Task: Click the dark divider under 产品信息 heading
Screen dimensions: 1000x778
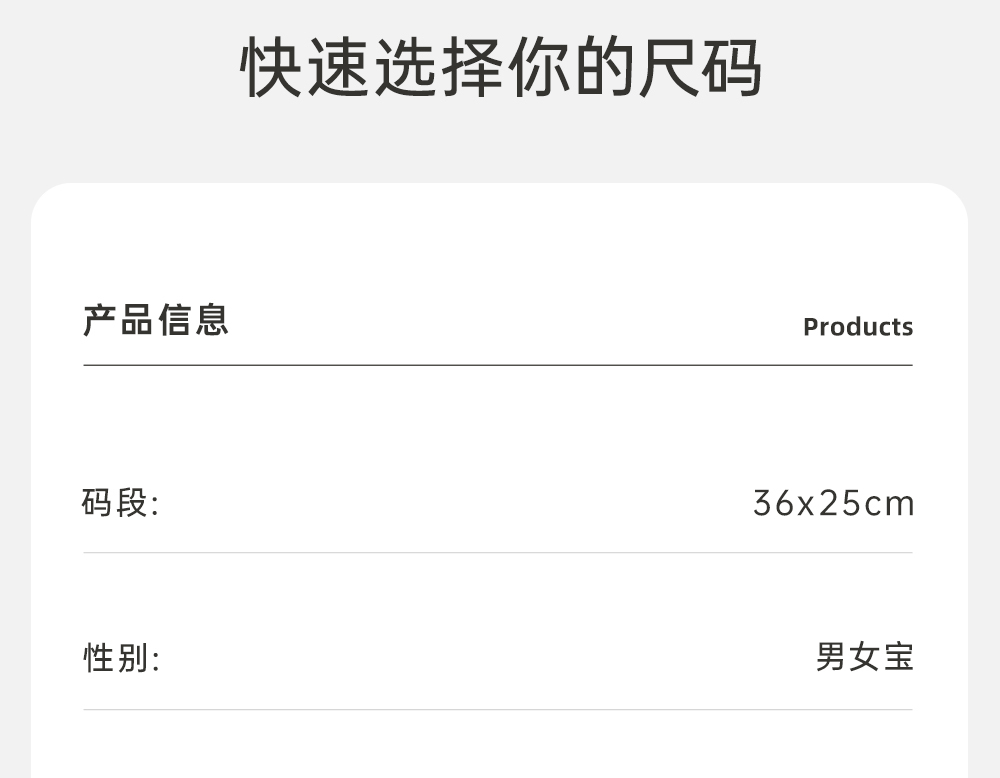Action: [x=498, y=366]
